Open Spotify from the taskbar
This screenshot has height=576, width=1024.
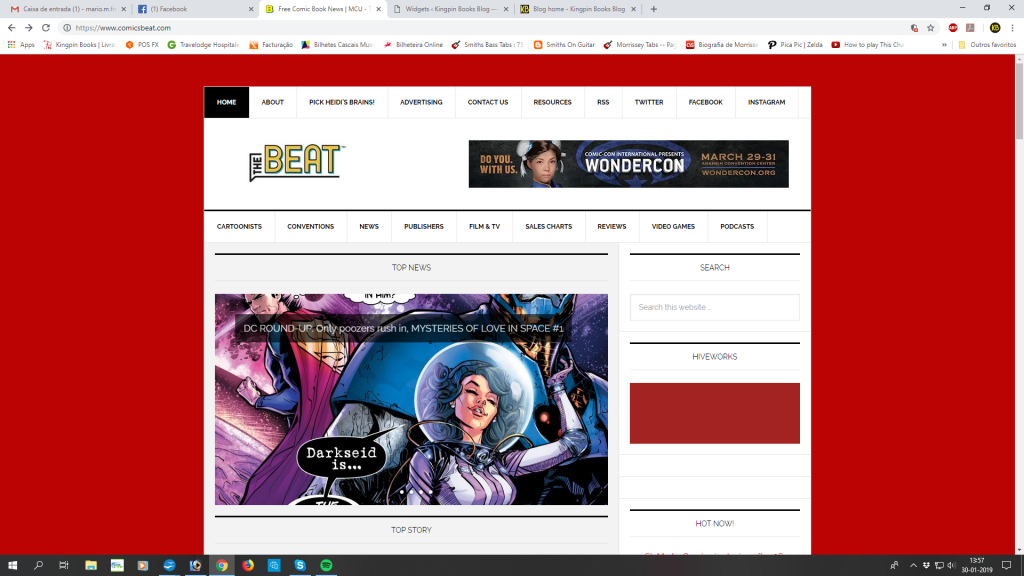(x=327, y=565)
